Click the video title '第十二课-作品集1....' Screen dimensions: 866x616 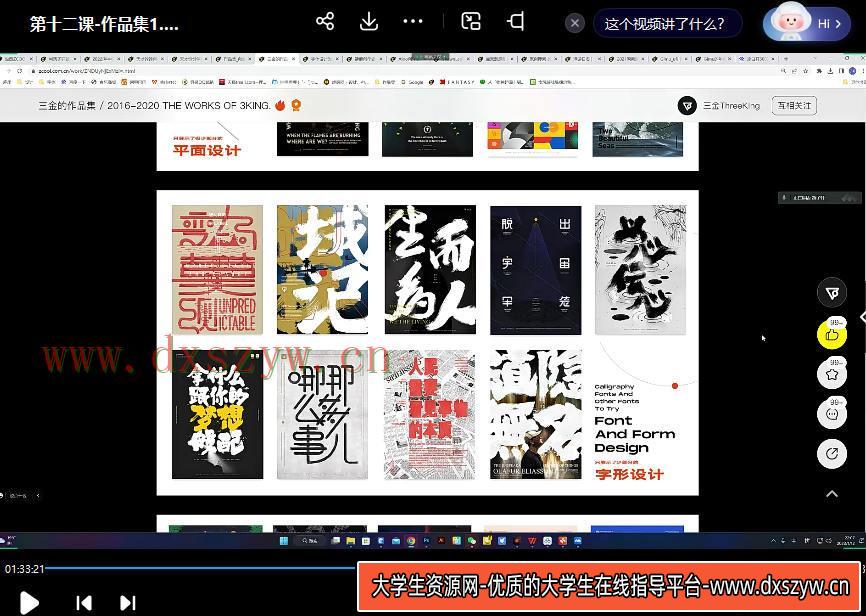[x=104, y=24]
